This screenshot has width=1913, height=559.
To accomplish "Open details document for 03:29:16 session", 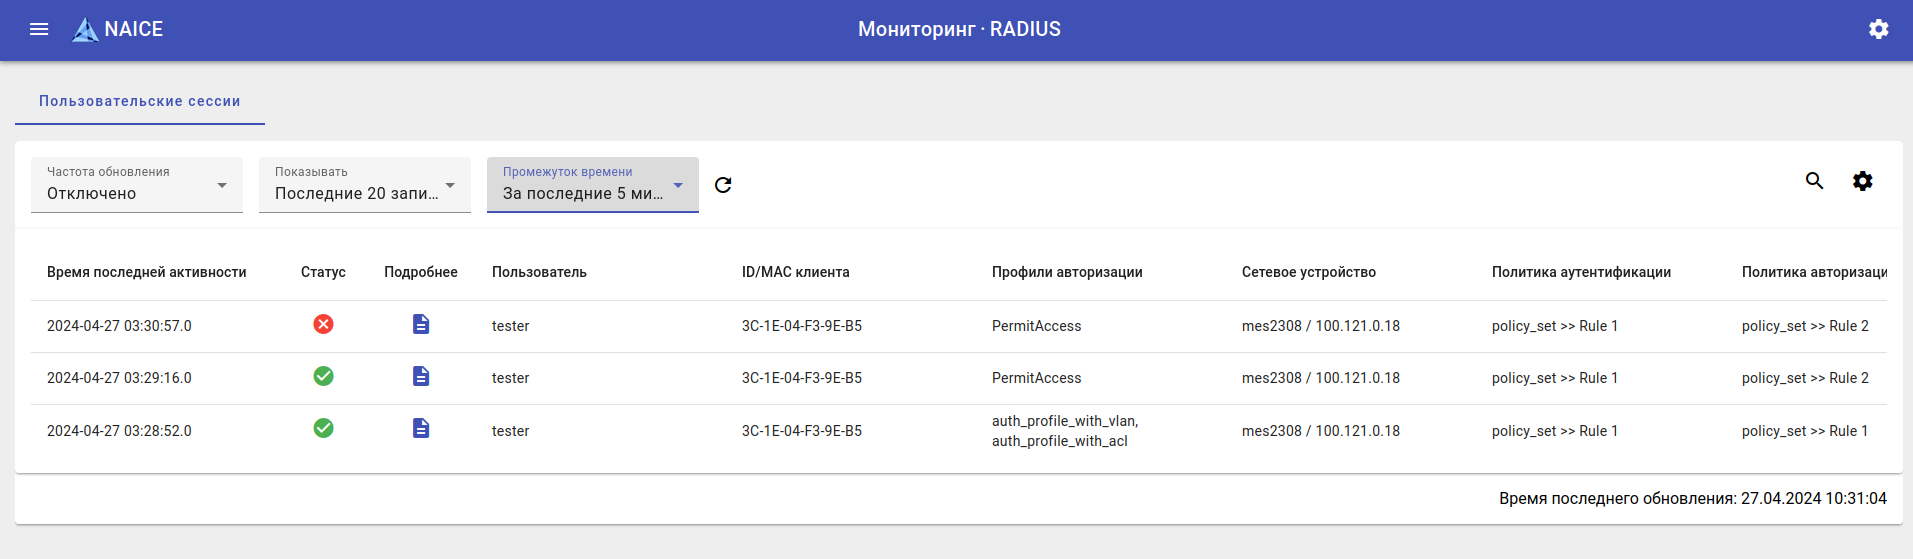I will click(421, 376).
